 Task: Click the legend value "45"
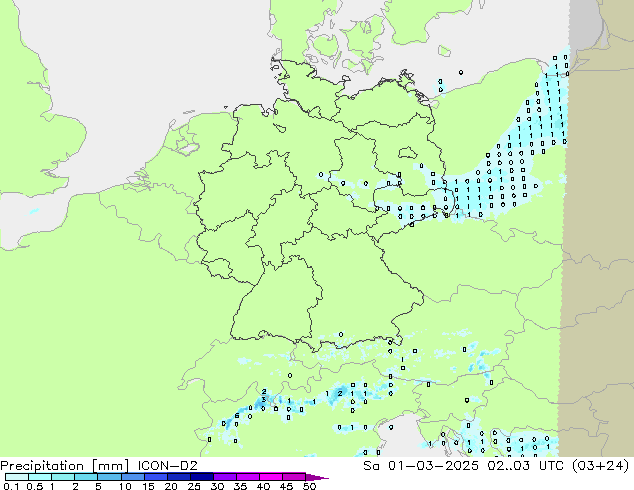[x=286, y=486]
